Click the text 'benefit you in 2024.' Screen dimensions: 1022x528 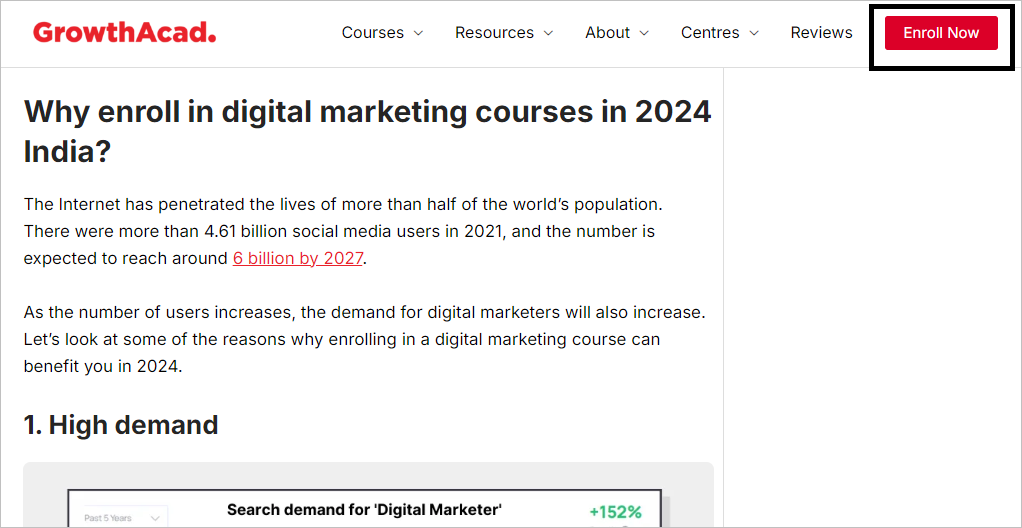pyautogui.click(x=103, y=366)
